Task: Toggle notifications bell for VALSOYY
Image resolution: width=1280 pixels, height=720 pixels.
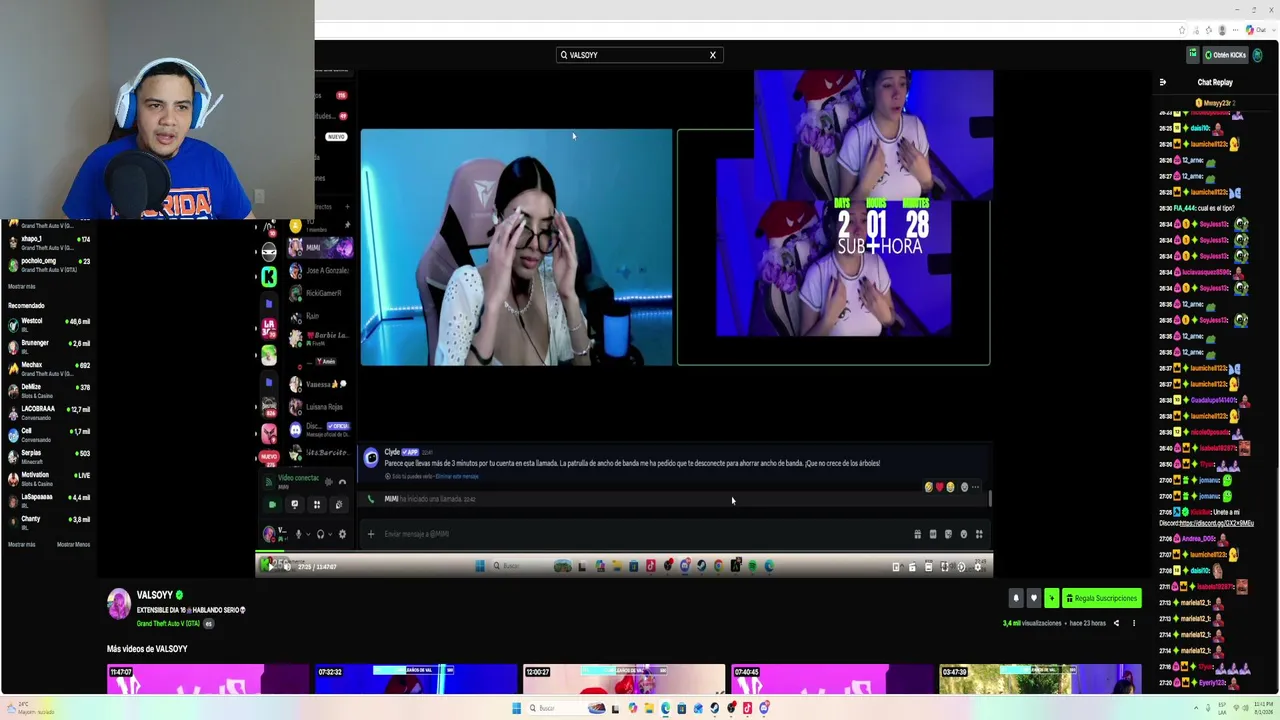Action: coord(1016,598)
